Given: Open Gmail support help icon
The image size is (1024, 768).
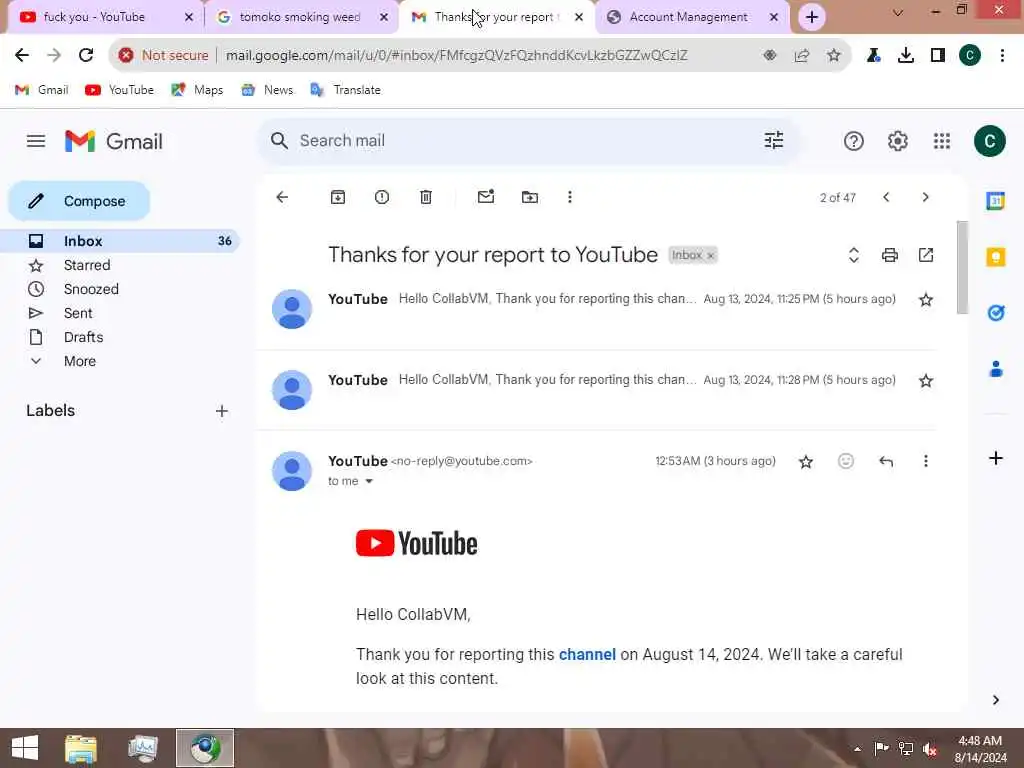Looking at the screenshot, I should tap(854, 141).
